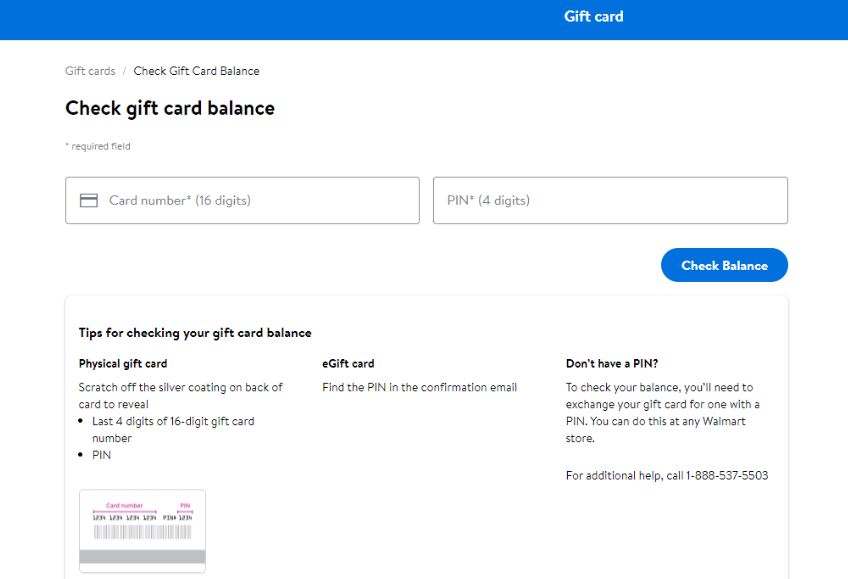Click the 'Physical gift card' subheading
The height and width of the screenshot is (579, 848).
tap(123, 363)
